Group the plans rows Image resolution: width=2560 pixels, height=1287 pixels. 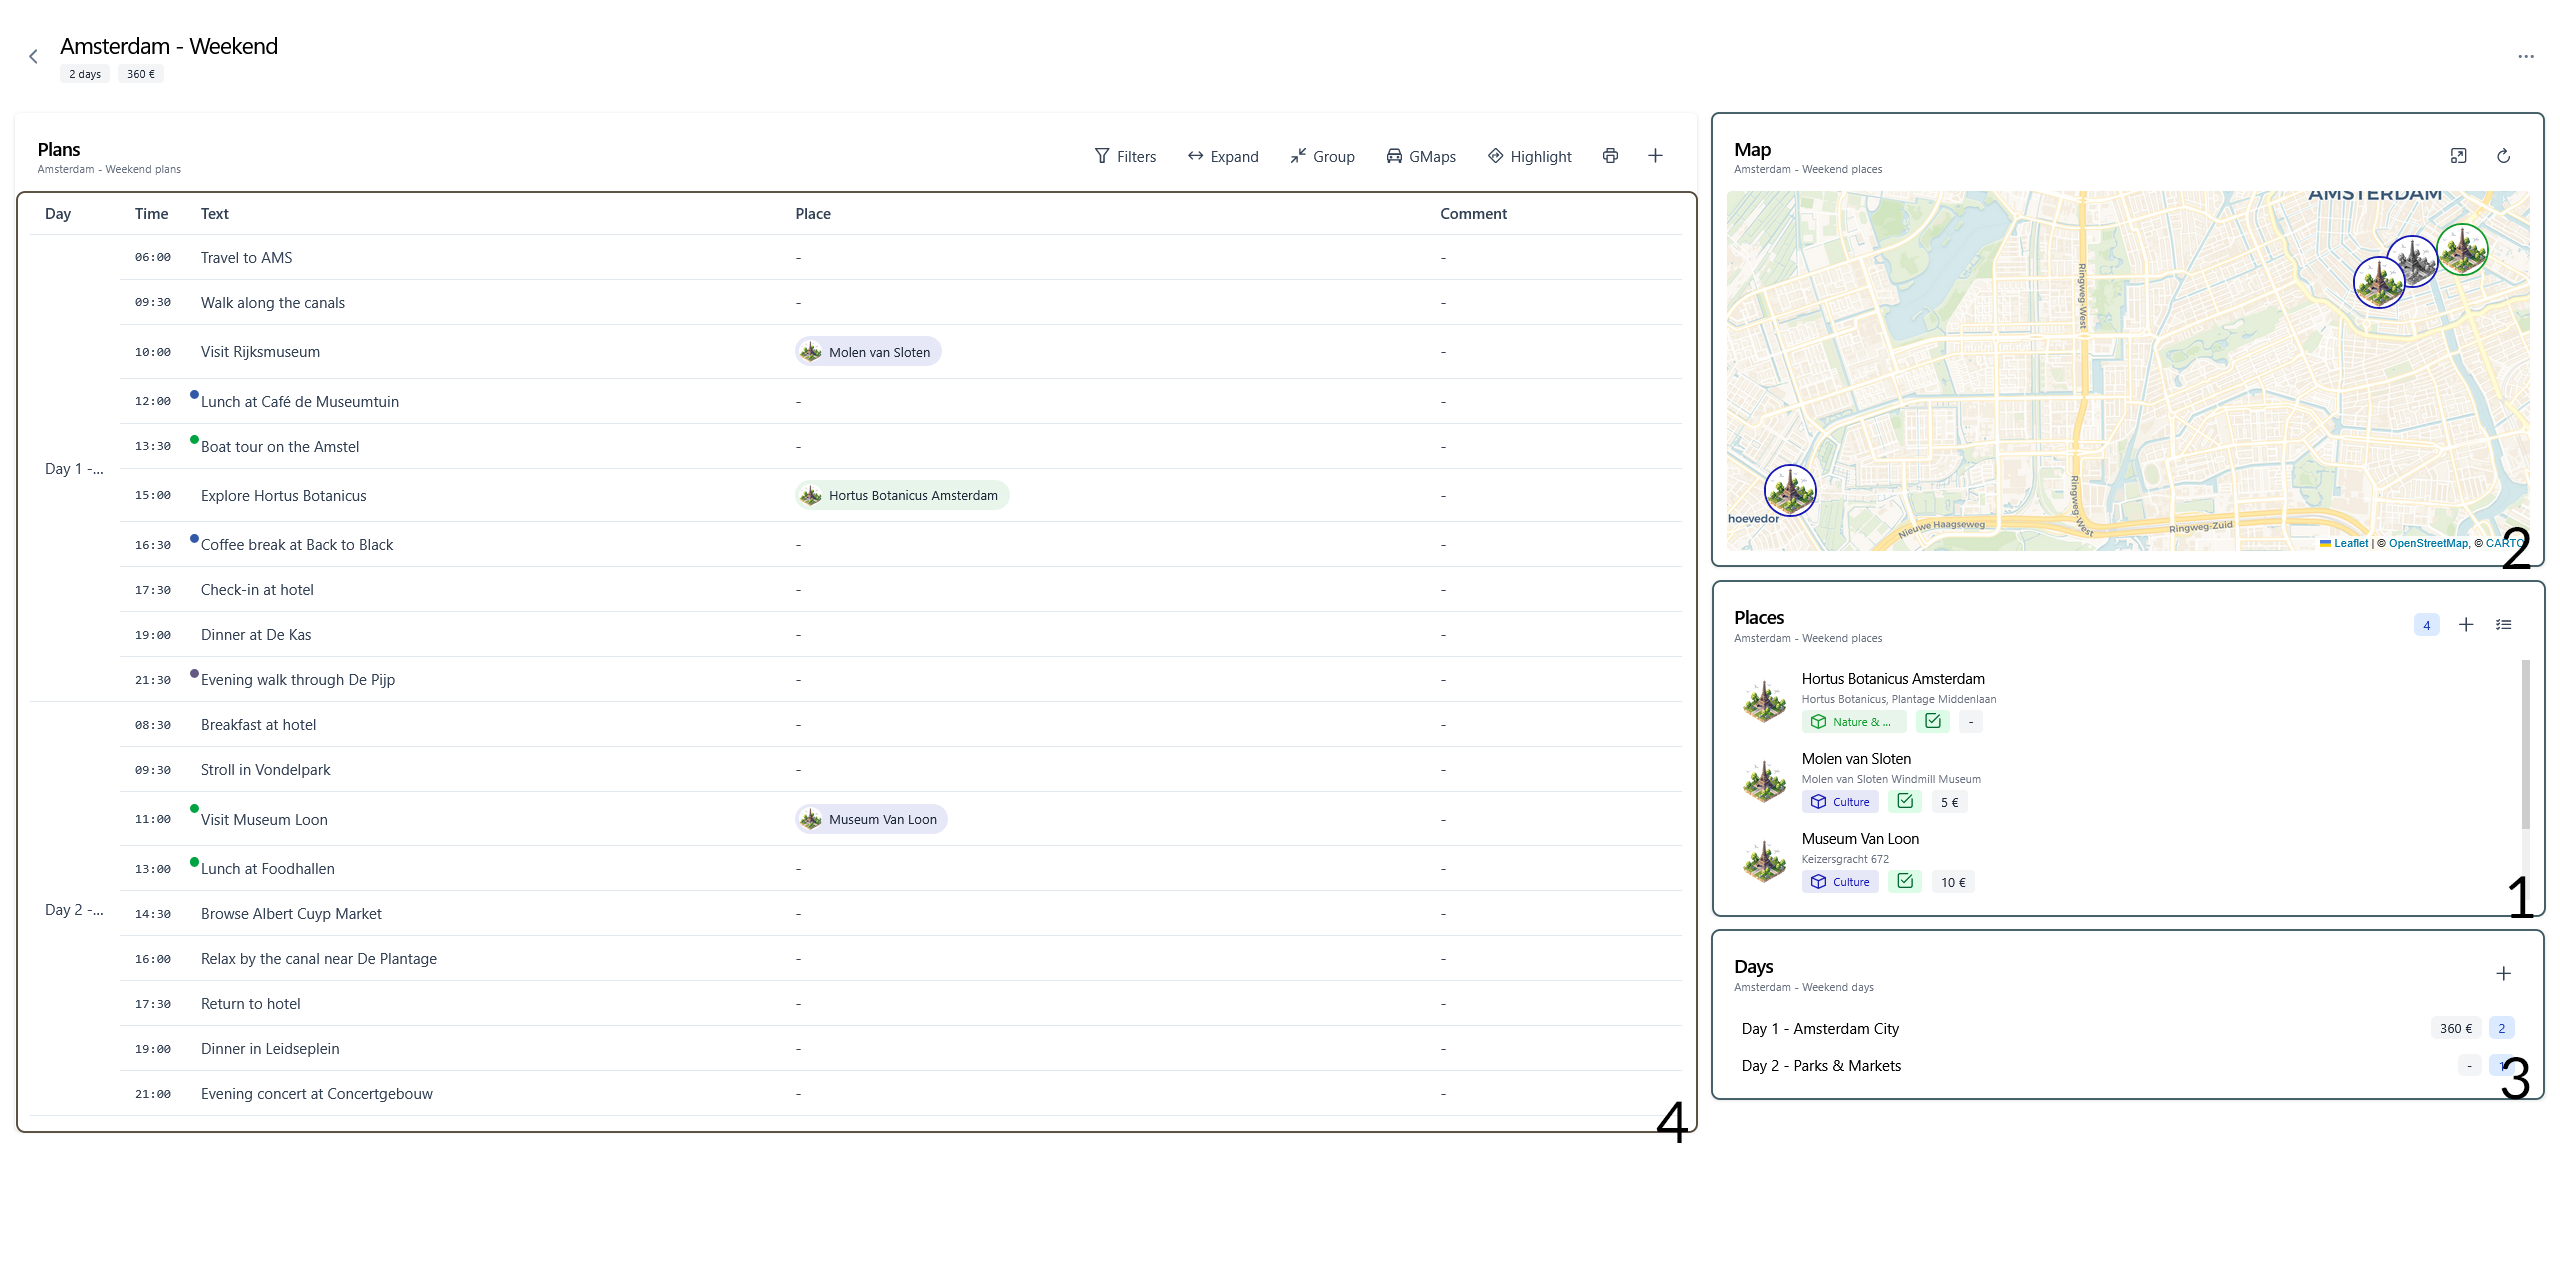[x=1321, y=157]
